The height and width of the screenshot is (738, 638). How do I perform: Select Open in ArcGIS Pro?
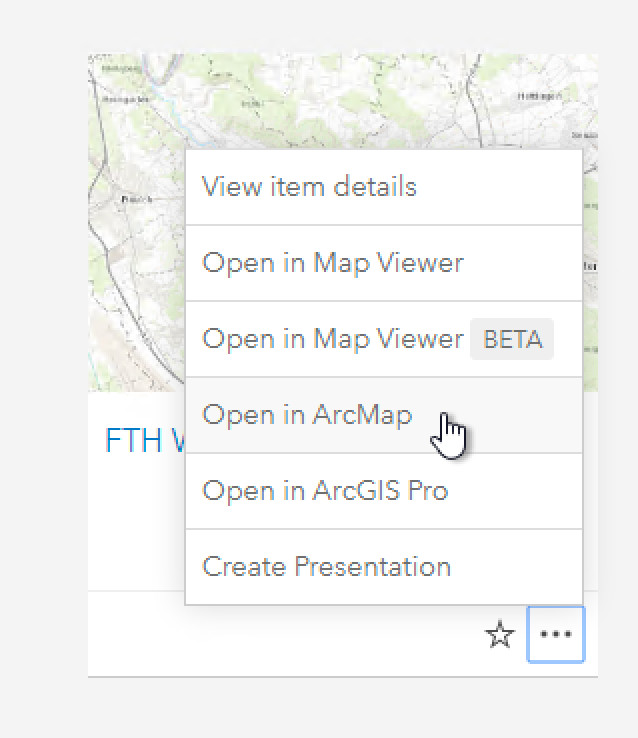pyautogui.click(x=384, y=491)
